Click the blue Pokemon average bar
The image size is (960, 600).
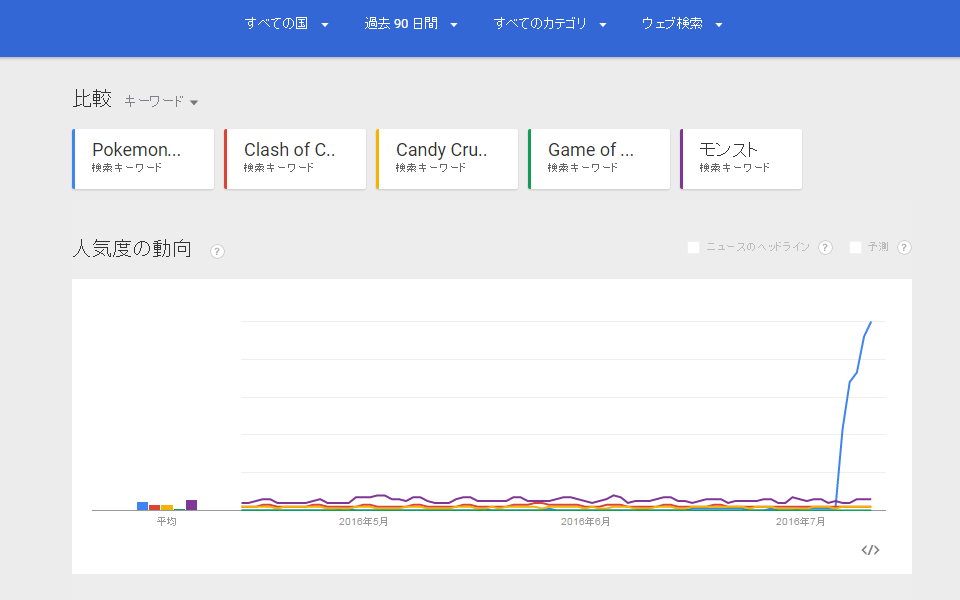(x=142, y=506)
